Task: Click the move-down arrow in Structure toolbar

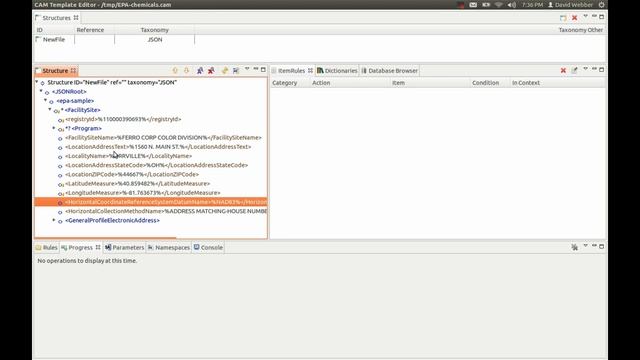Action: pyautogui.click(x=187, y=71)
